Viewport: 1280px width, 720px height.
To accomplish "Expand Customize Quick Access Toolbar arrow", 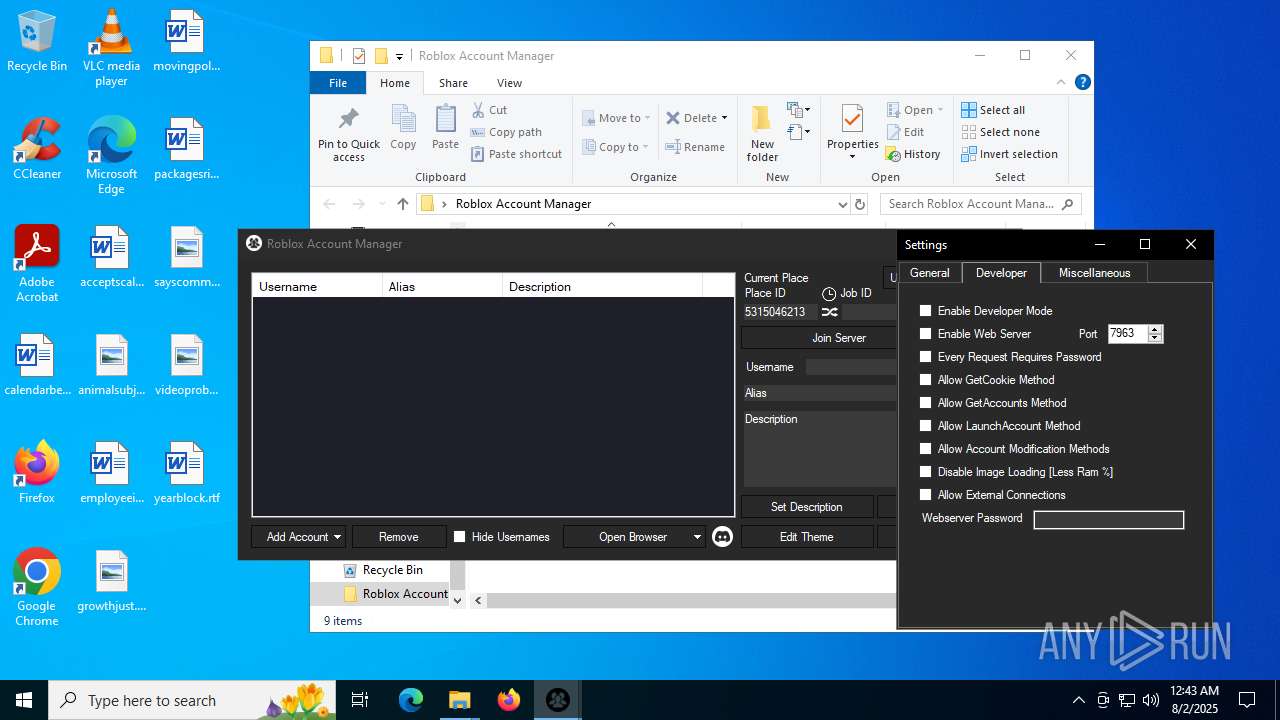I will tap(399, 56).
